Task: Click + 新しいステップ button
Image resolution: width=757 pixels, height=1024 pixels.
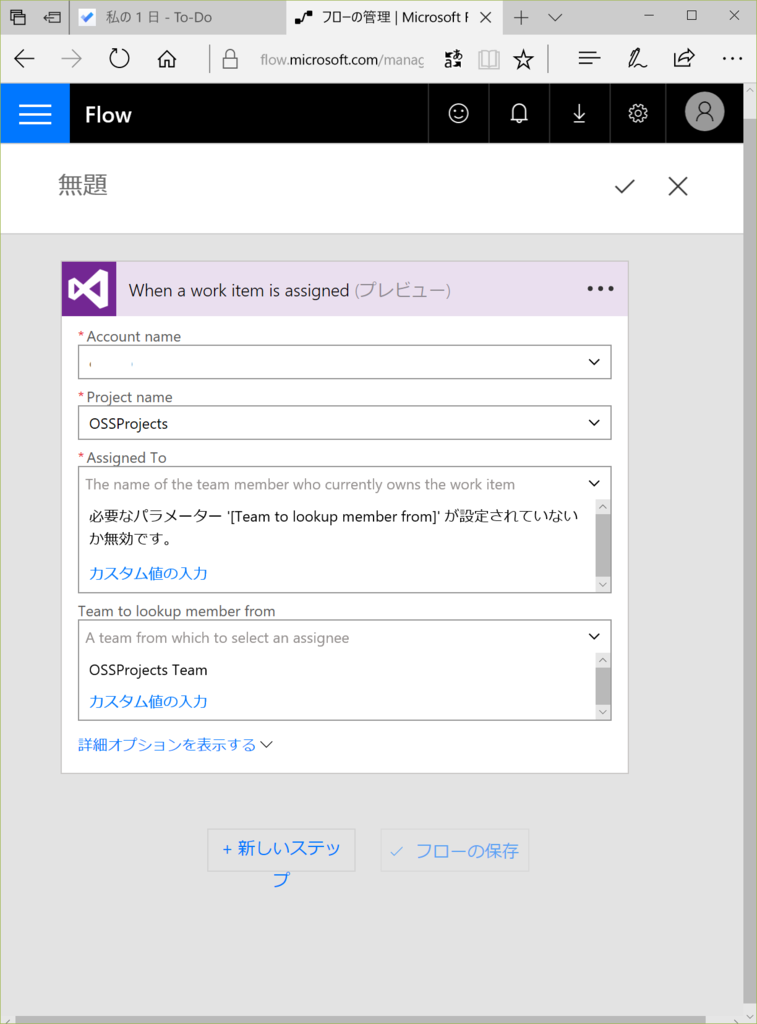Action: coord(282,850)
